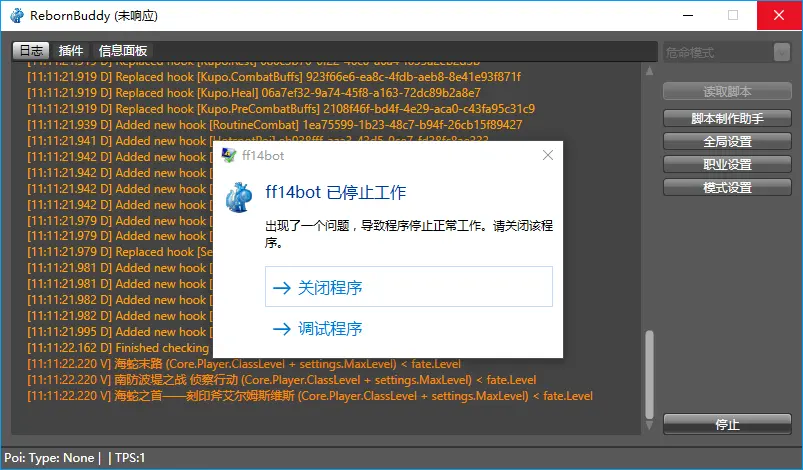The image size is (803, 470).
Task: Click the Kupo.CombatBuffs log line
Action: [274, 77]
